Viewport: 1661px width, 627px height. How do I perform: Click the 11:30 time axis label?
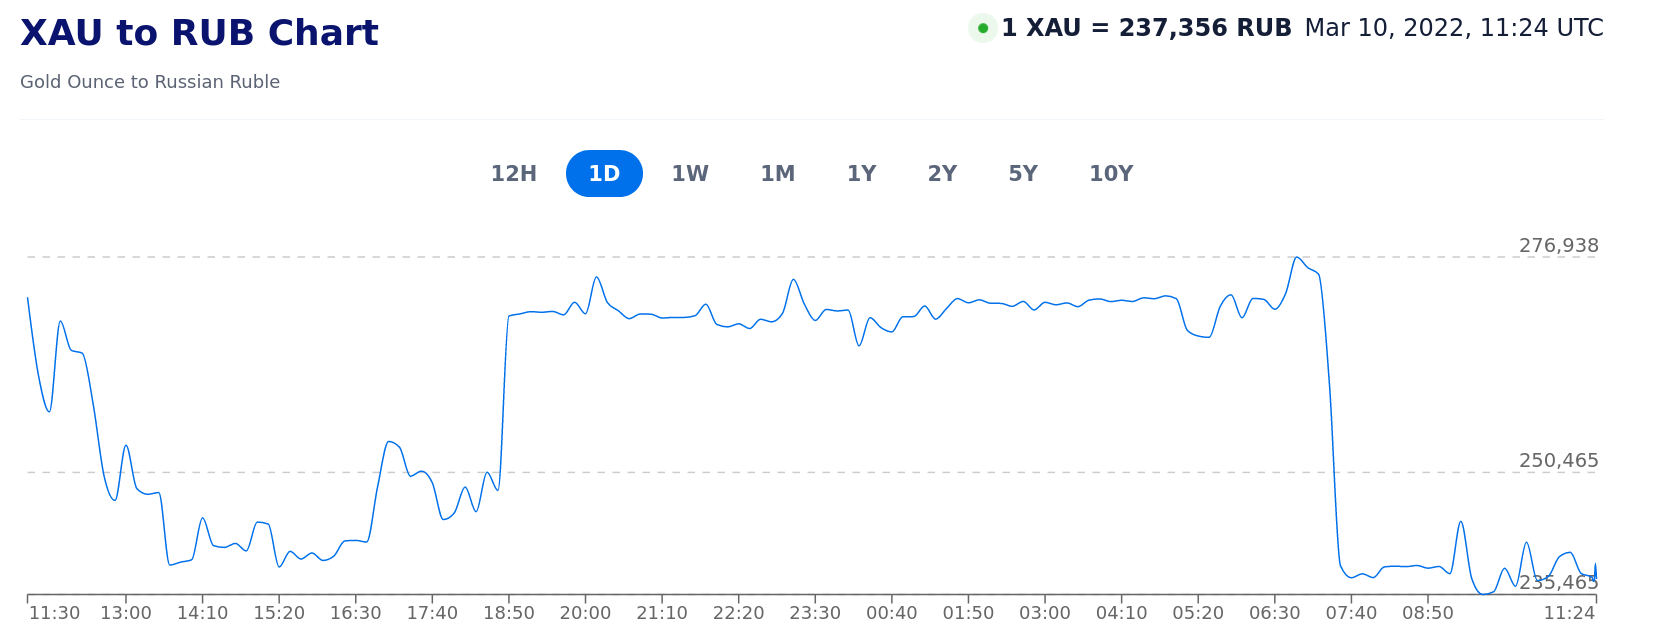pos(54,613)
